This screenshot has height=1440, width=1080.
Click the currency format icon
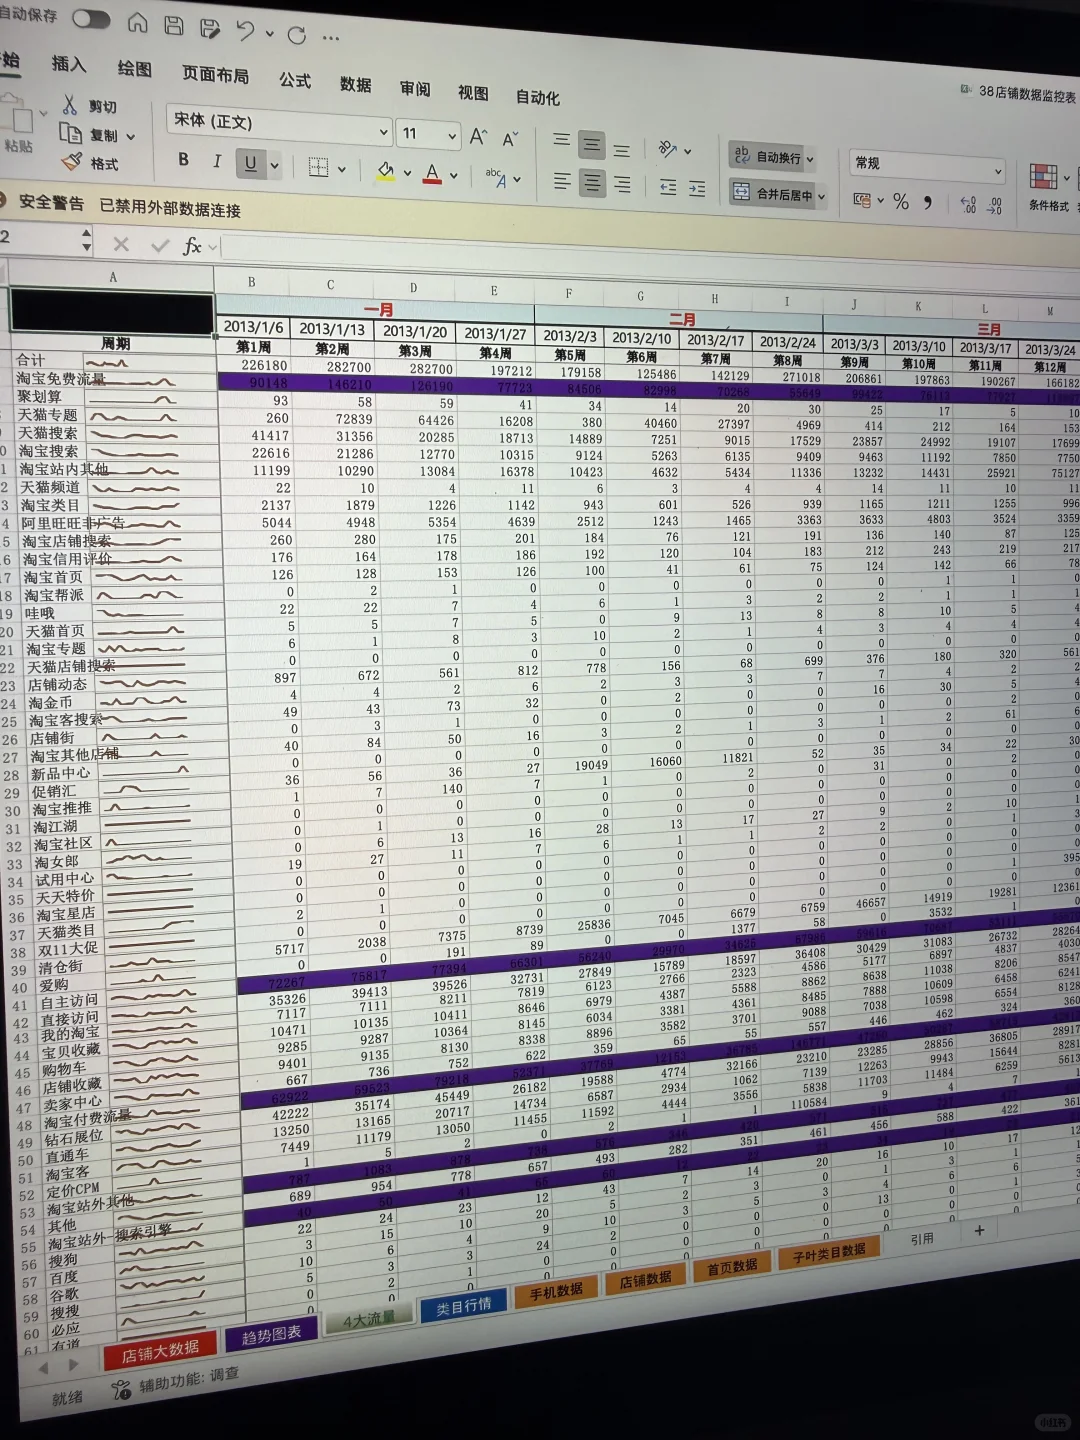[x=861, y=200]
